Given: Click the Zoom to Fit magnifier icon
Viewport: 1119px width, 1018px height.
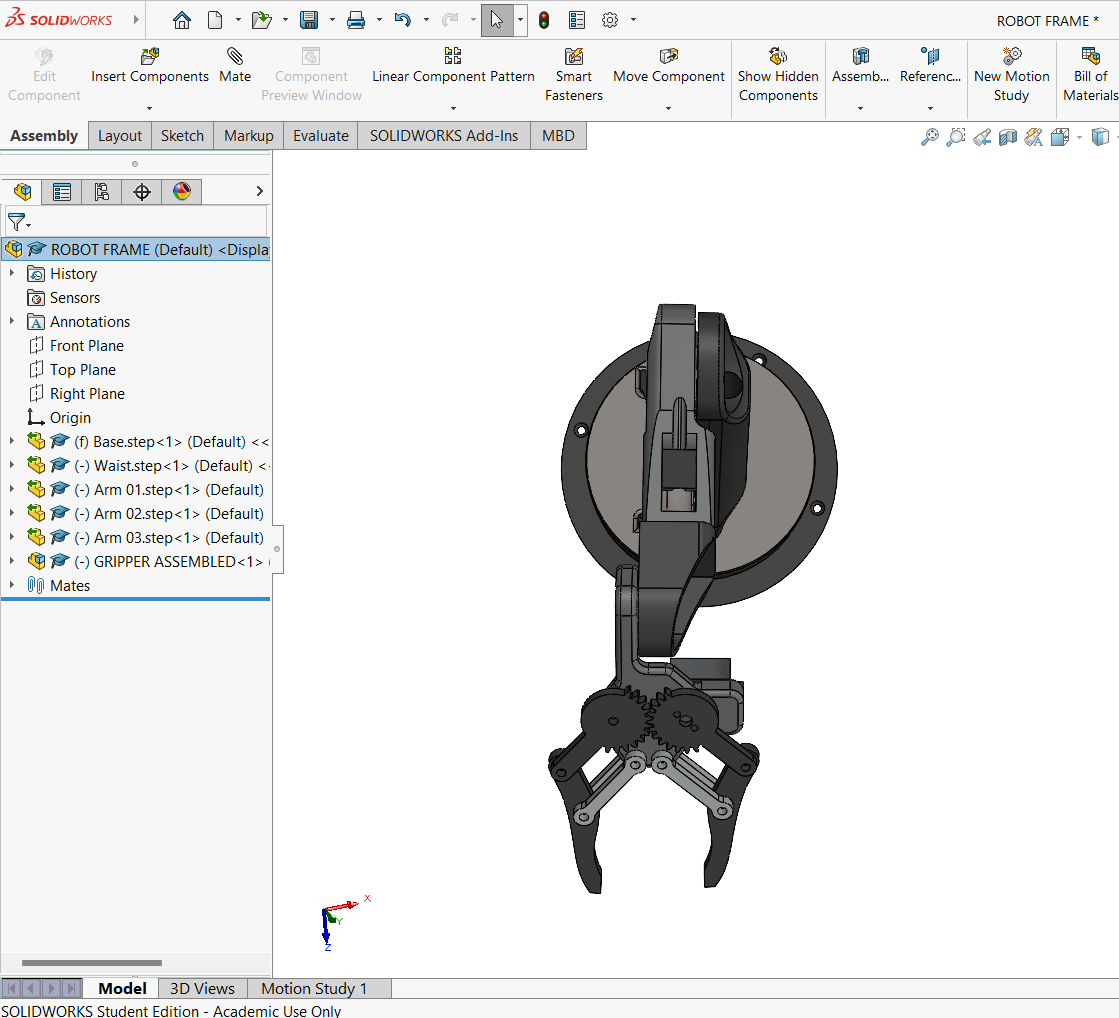Looking at the screenshot, I should pos(930,137).
